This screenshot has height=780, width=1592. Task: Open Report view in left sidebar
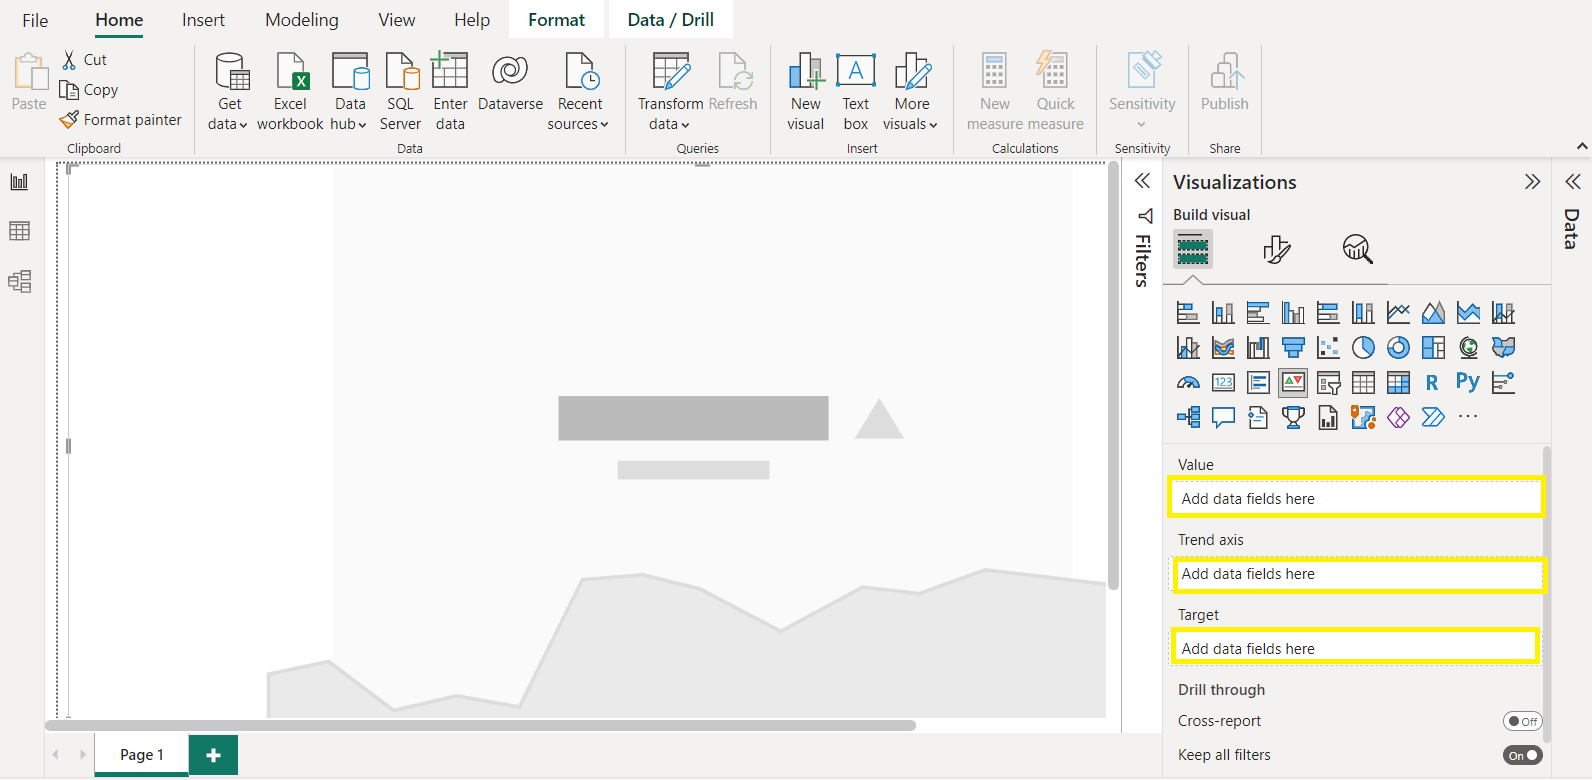pyautogui.click(x=19, y=182)
